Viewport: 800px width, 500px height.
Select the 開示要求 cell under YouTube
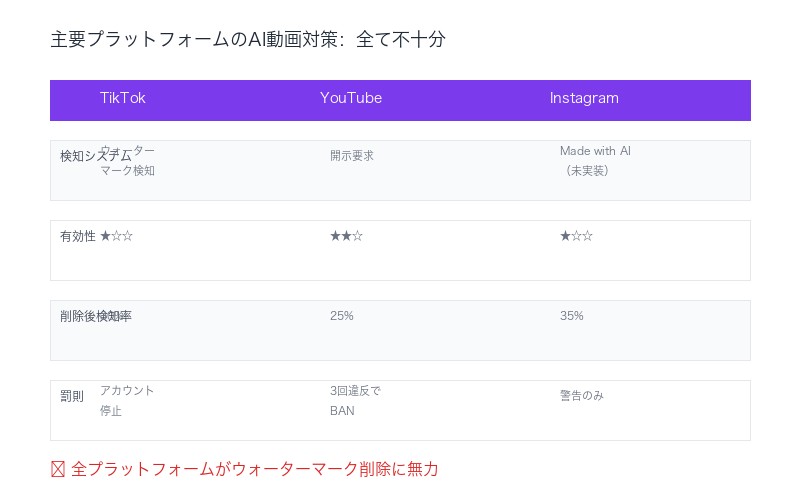click(x=352, y=156)
